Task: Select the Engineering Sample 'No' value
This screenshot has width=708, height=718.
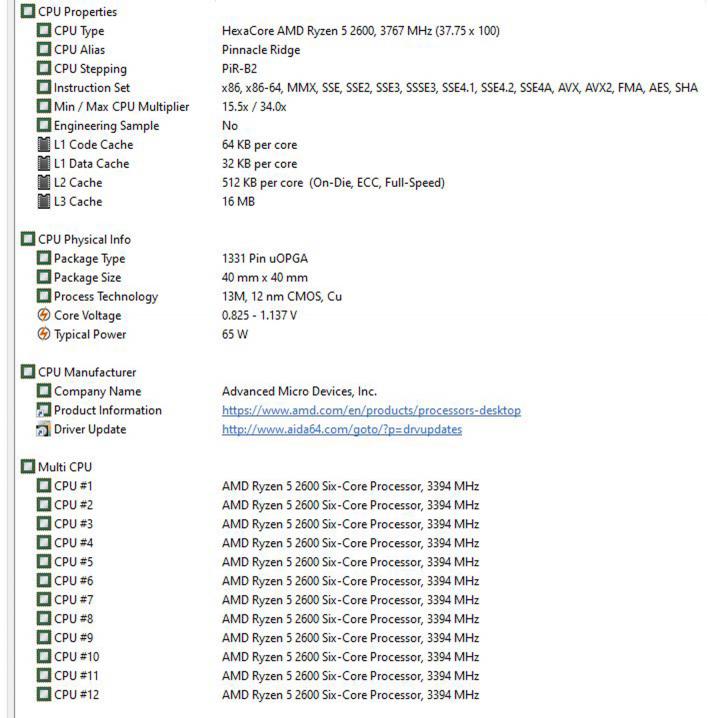Action: 230,125
